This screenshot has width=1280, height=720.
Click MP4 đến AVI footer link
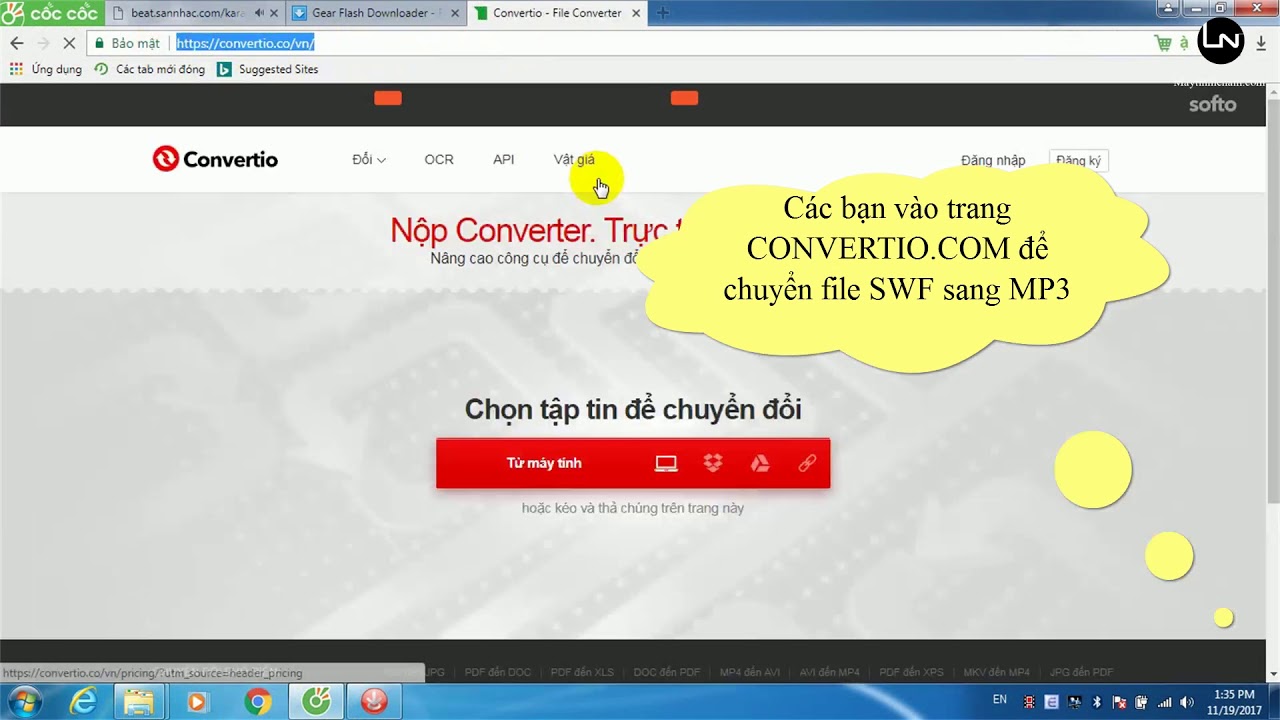pos(750,672)
